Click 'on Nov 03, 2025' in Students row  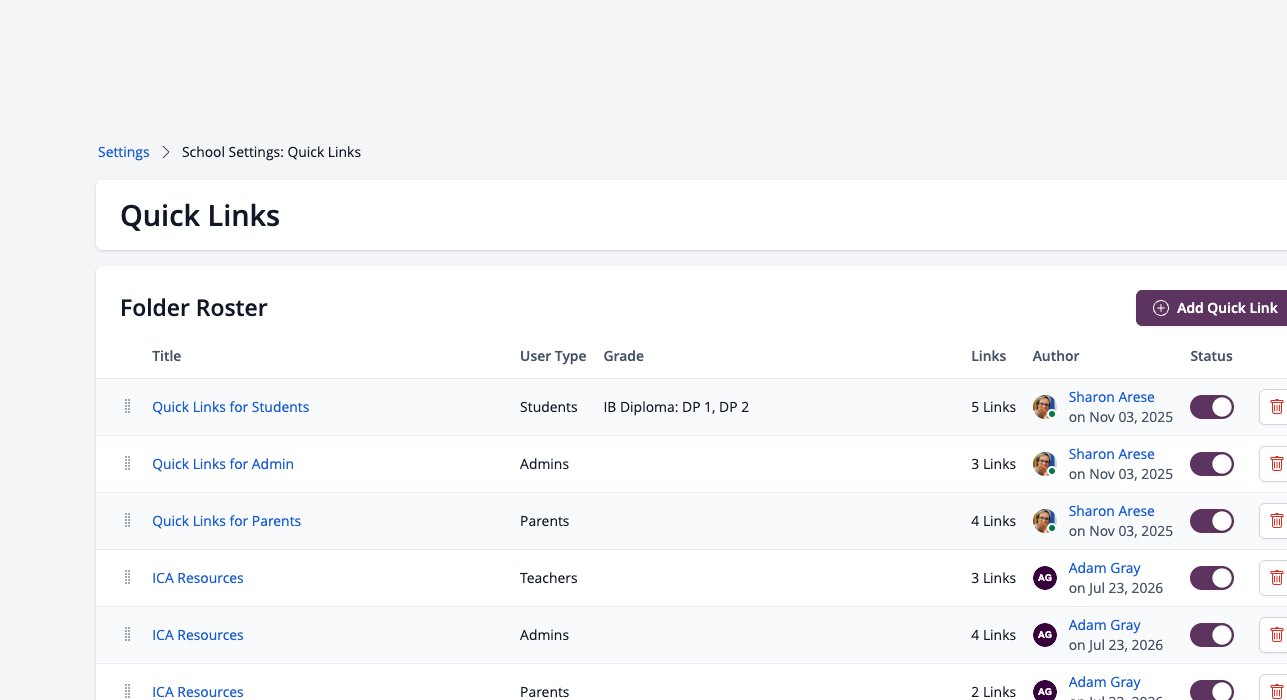point(1121,417)
